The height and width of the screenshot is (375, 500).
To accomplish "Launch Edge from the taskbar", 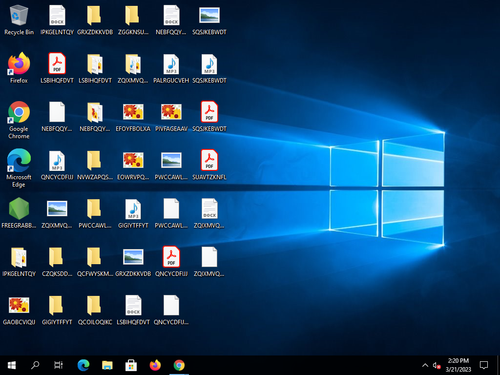I will point(83,365).
